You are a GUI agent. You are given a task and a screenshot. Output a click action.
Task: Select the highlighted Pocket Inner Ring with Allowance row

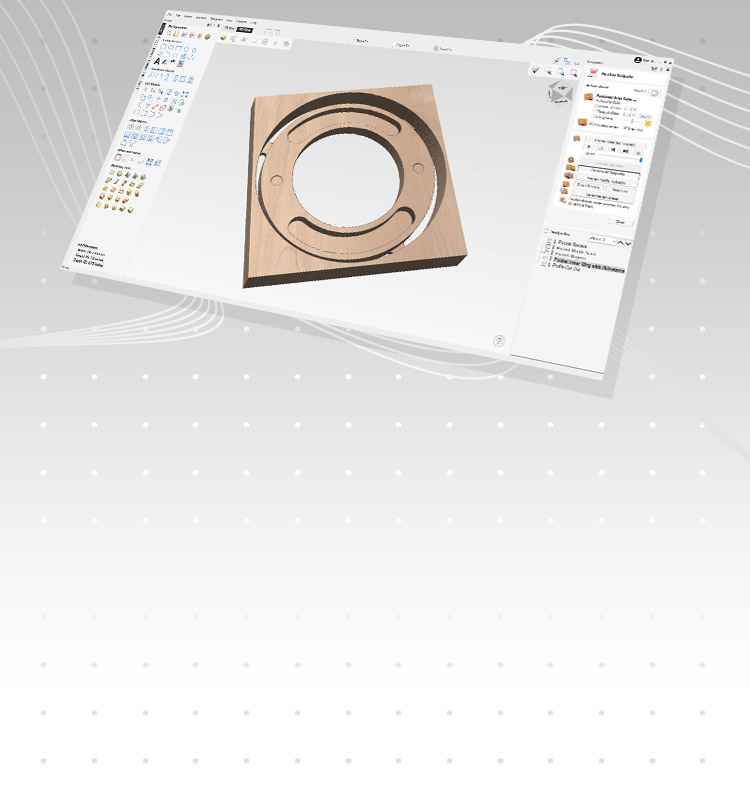pyautogui.click(x=588, y=264)
